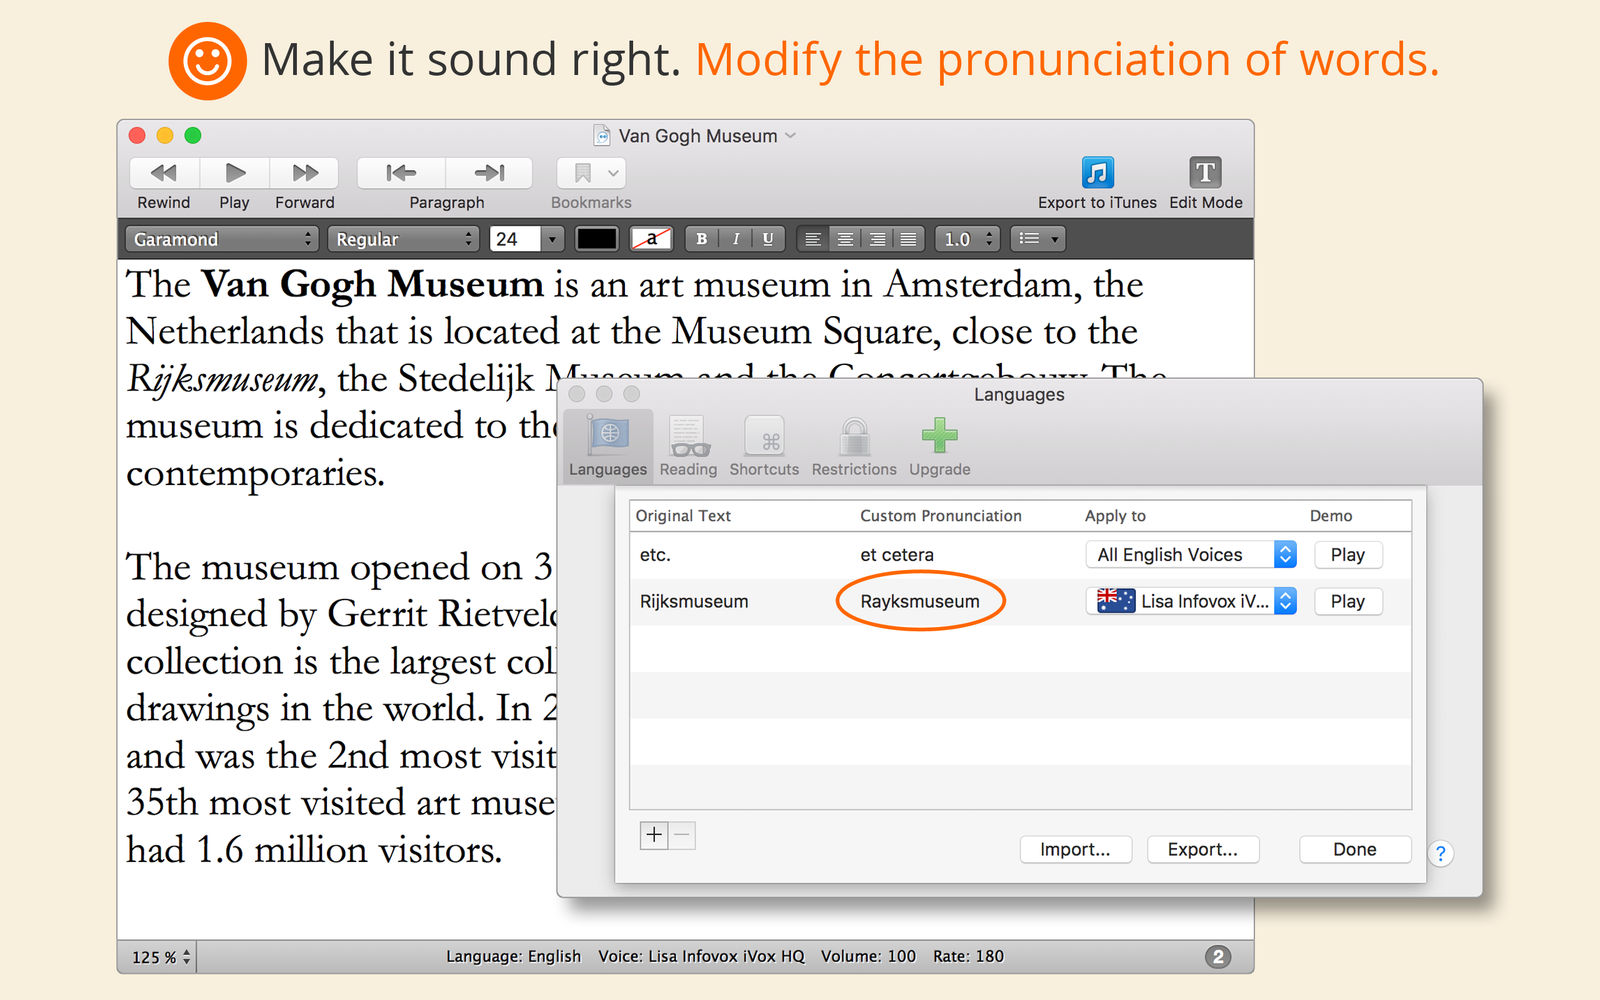The width and height of the screenshot is (1600, 1000).
Task: Skip ahead with the Forward button
Action: click(x=305, y=173)
